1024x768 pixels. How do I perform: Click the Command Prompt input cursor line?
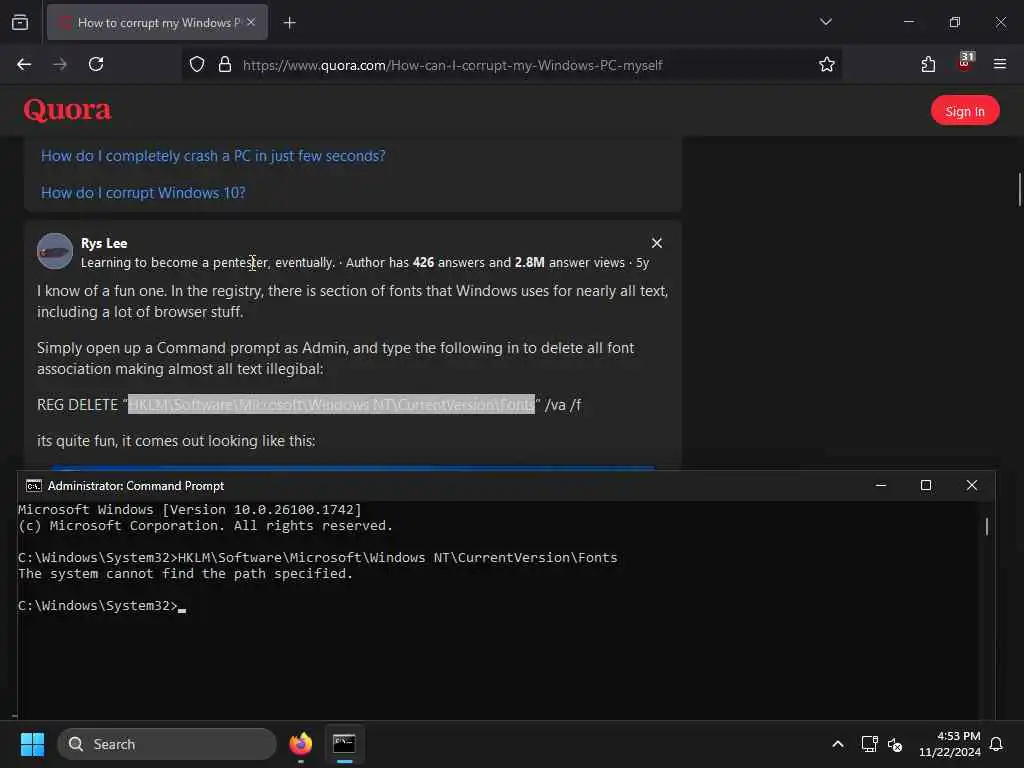(x=102, y=606)
